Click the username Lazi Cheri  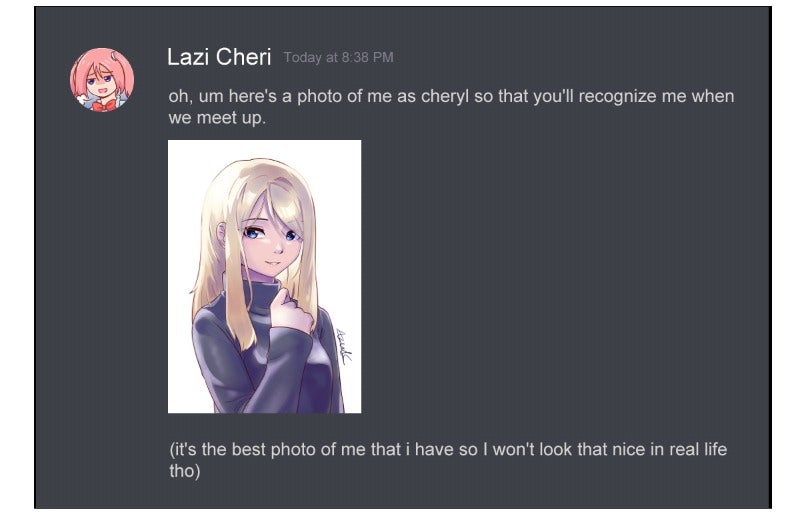click(x=219, y=57)
